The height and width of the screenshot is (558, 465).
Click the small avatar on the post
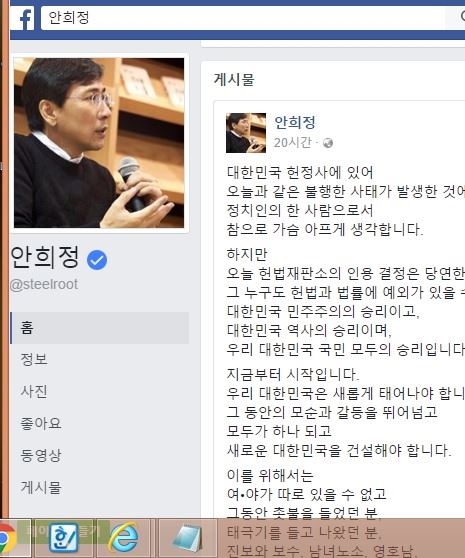click(246, 133)
